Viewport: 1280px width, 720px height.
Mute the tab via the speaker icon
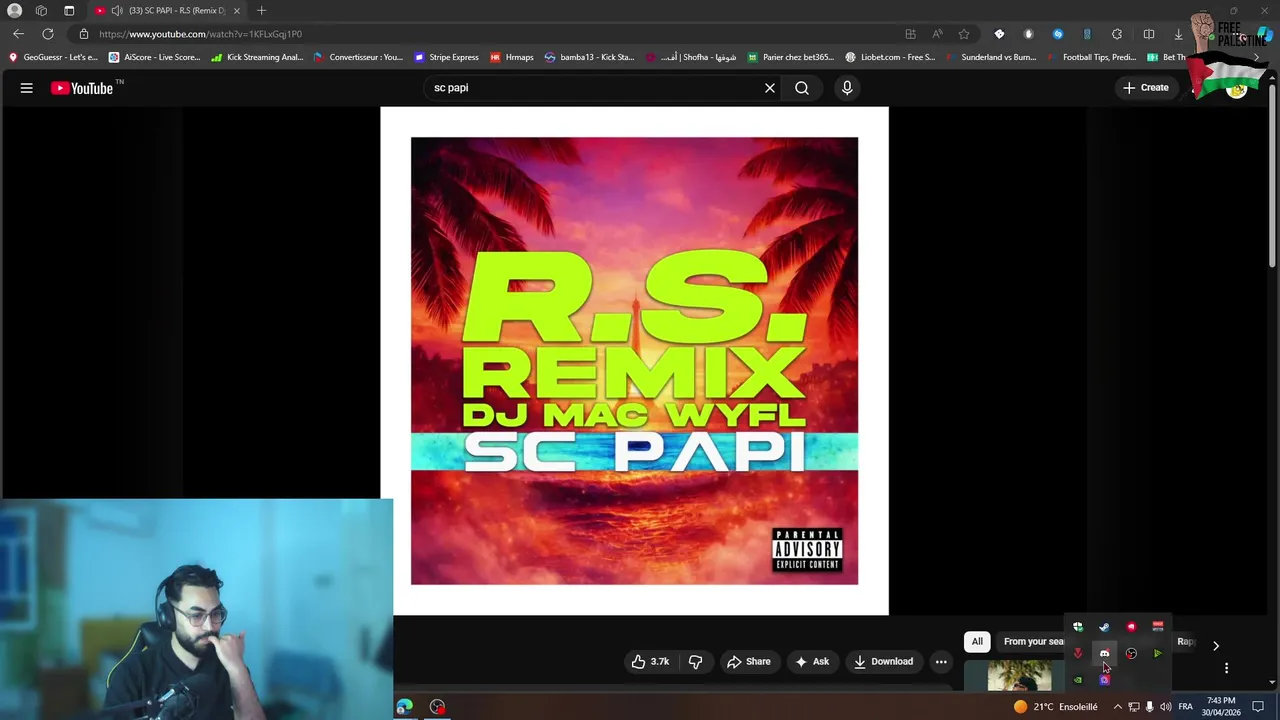tap(117, 11)
